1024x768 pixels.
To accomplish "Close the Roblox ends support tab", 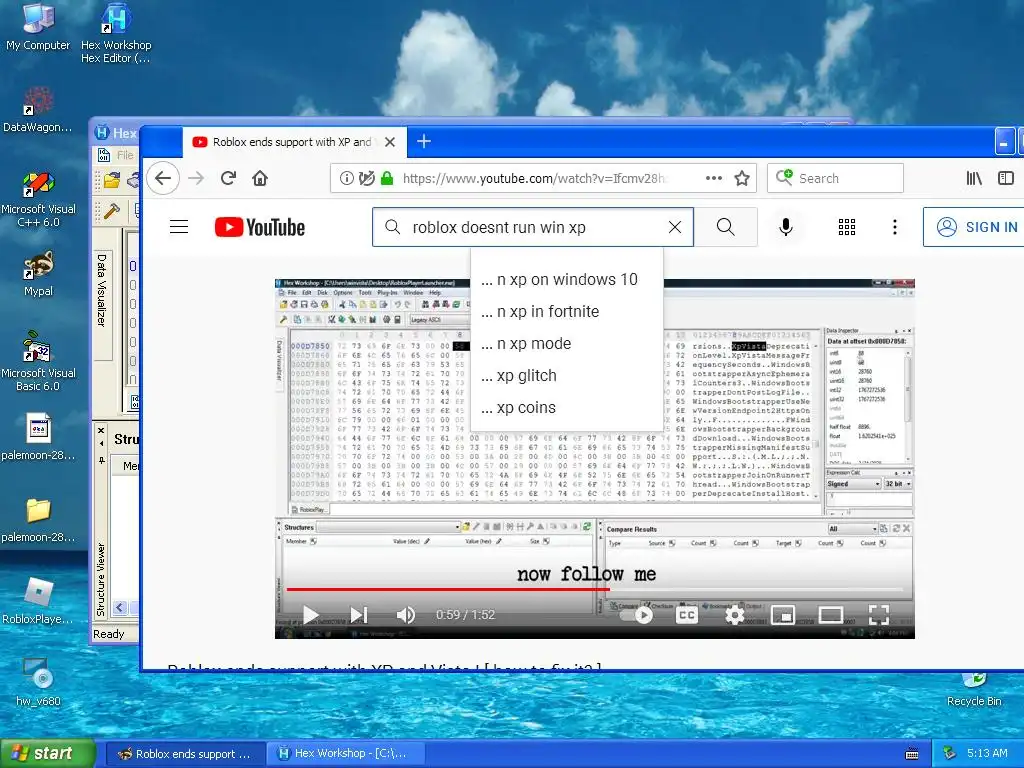I will click(x=390, y=142).
